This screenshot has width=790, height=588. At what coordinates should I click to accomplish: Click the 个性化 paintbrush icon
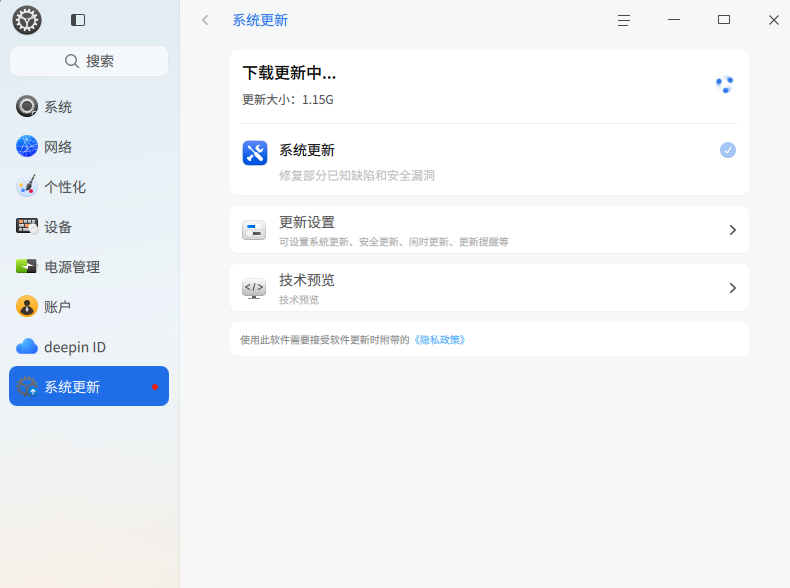click(27, 186)
